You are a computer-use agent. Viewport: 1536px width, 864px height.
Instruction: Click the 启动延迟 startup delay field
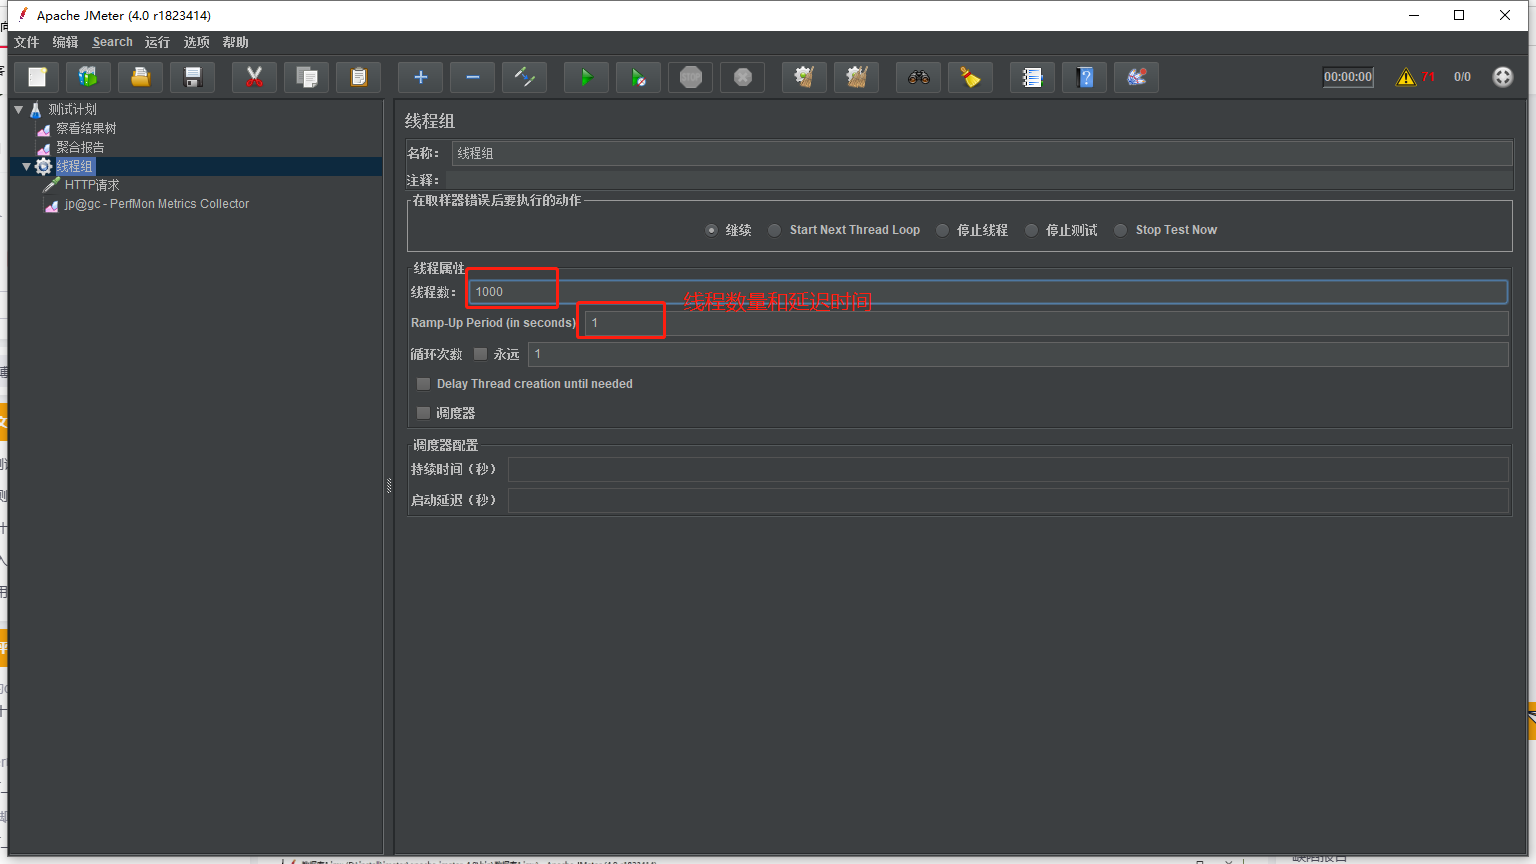(x=1008, y=500)
